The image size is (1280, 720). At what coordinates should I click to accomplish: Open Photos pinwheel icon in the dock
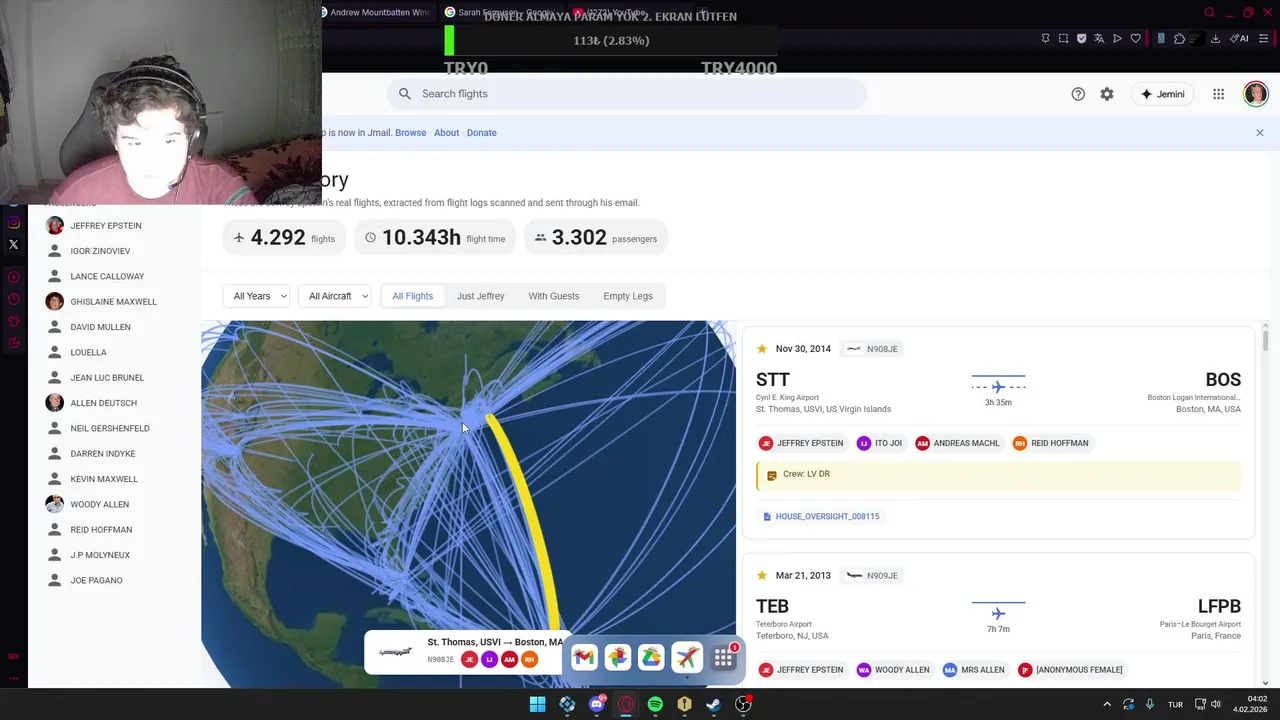618,657
